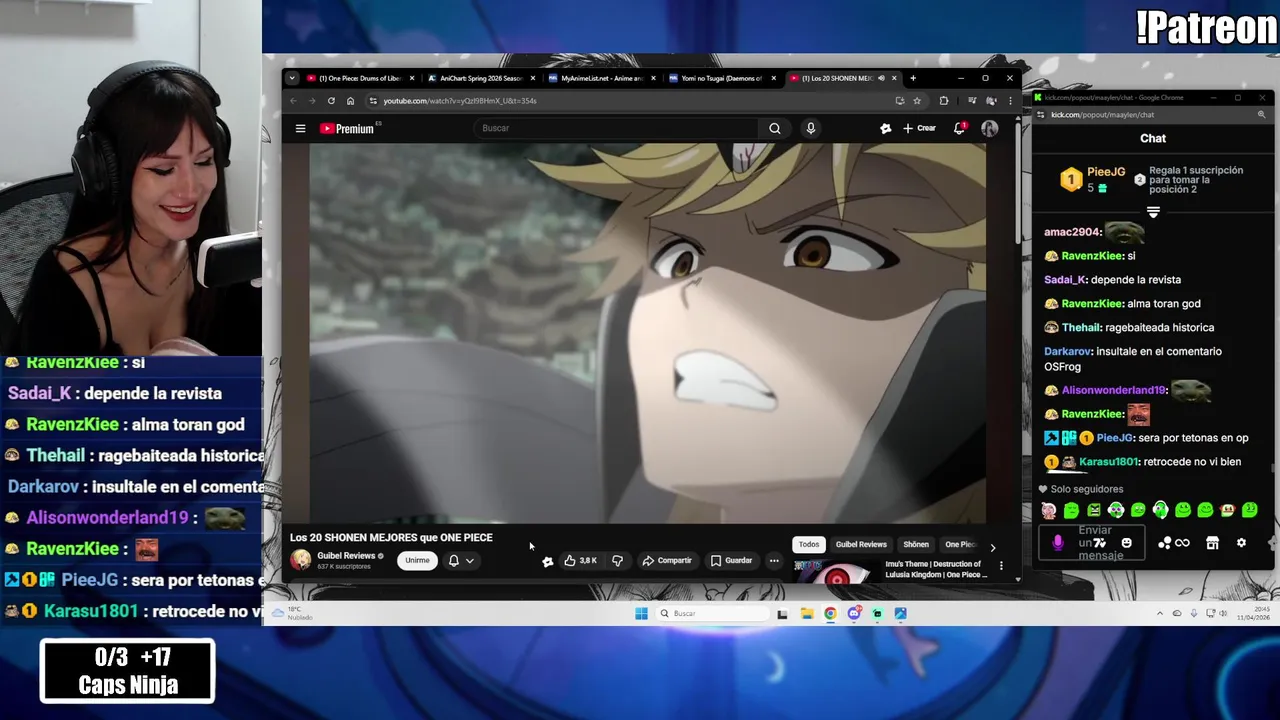Click PieeJG top gifter entry
The width and height of the screenshot is (1280, 720).
click(1091, 179)
